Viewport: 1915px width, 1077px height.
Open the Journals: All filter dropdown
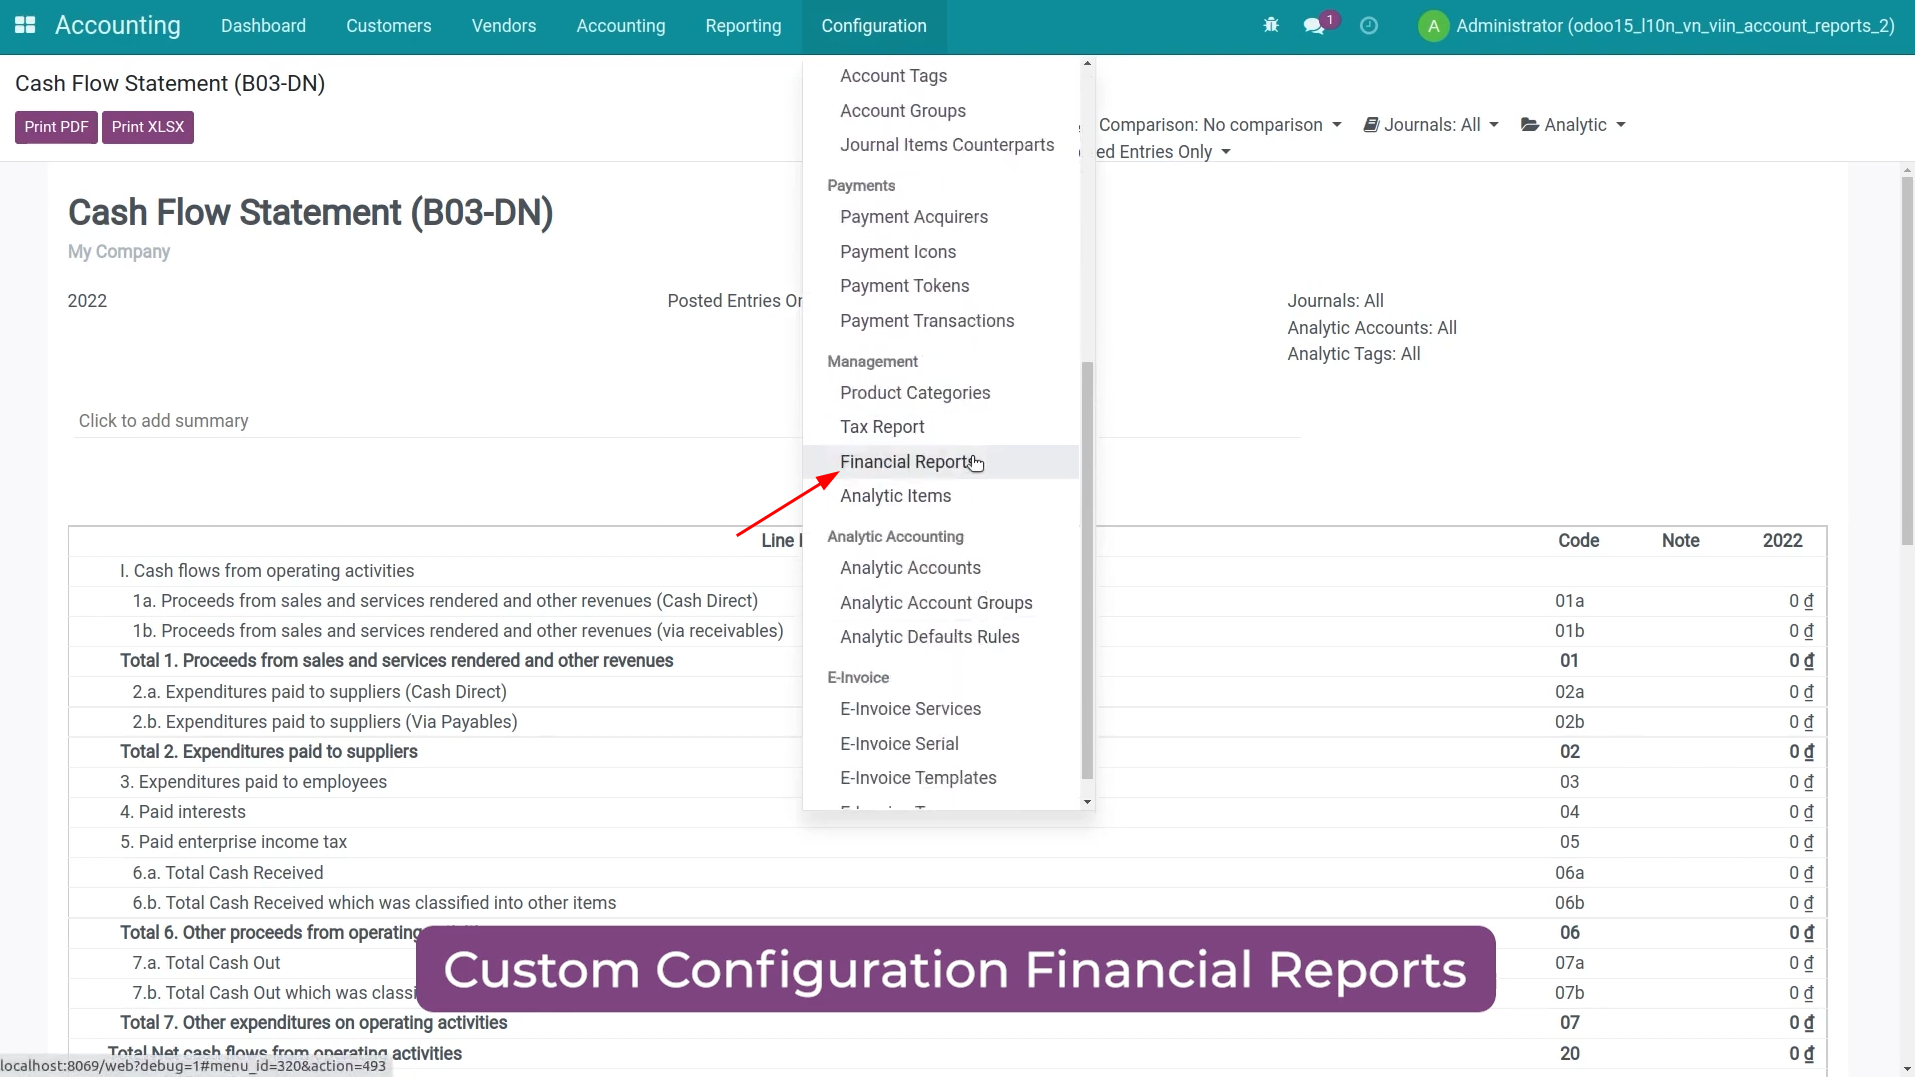tap(1431, 125)
